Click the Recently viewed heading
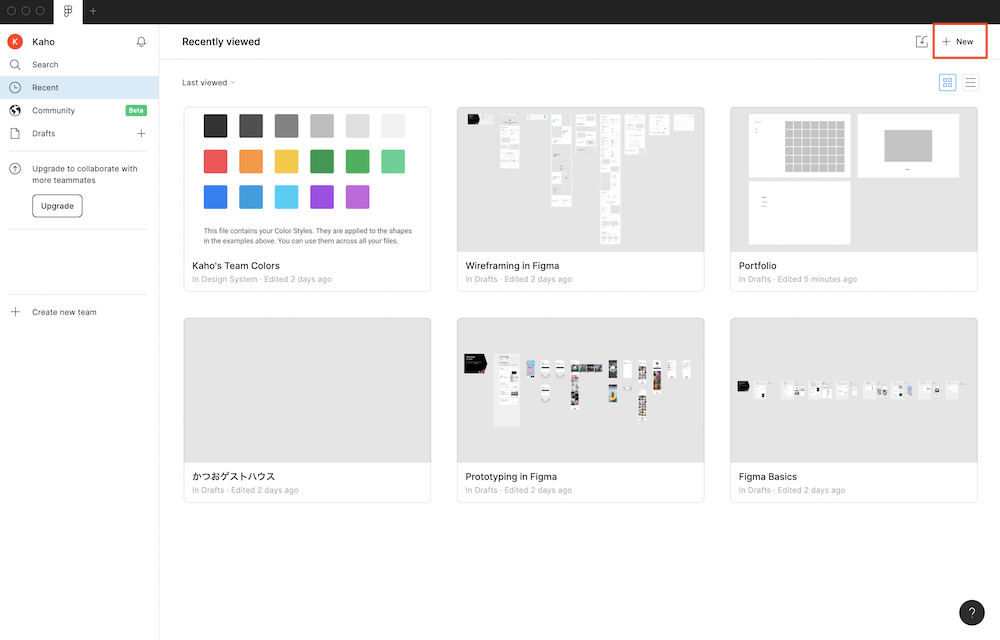 point(221,42)
